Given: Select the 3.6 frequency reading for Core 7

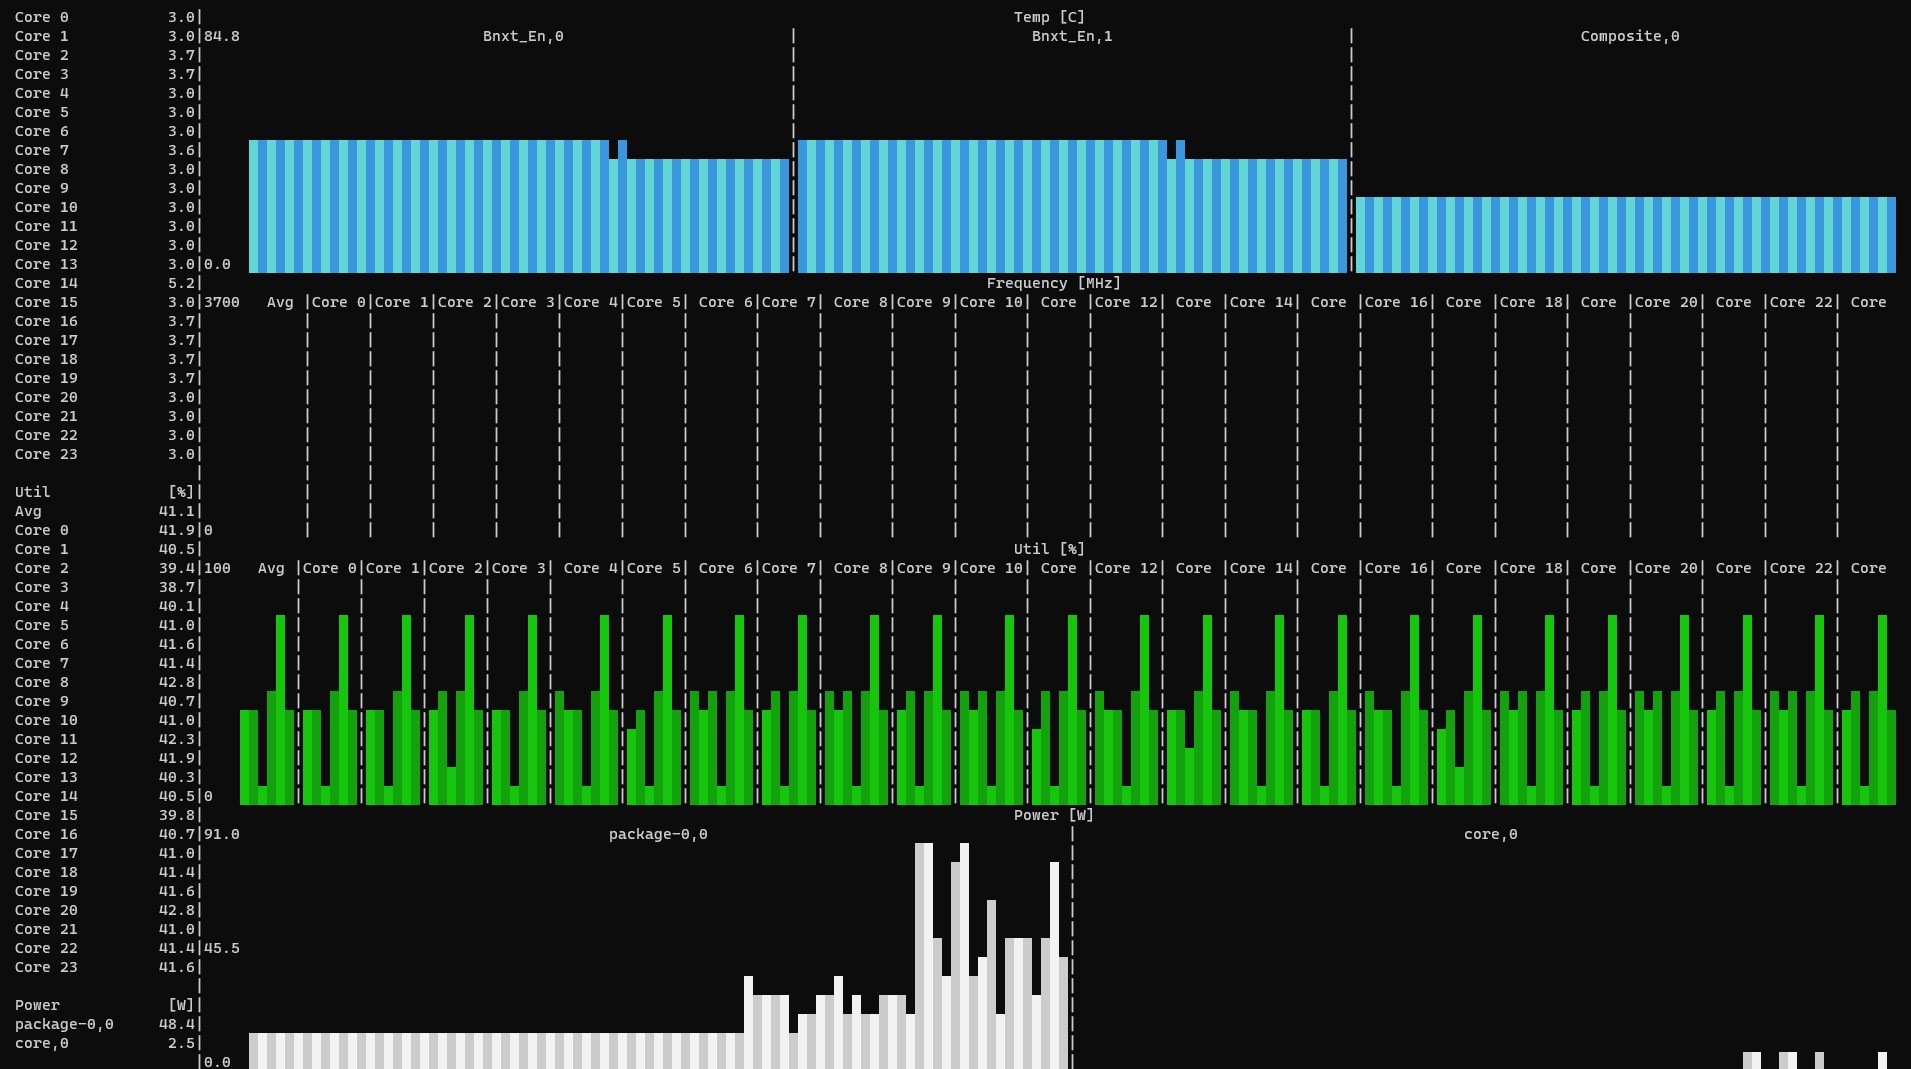Looking at the screenshot, I should [x=181, y=150].
